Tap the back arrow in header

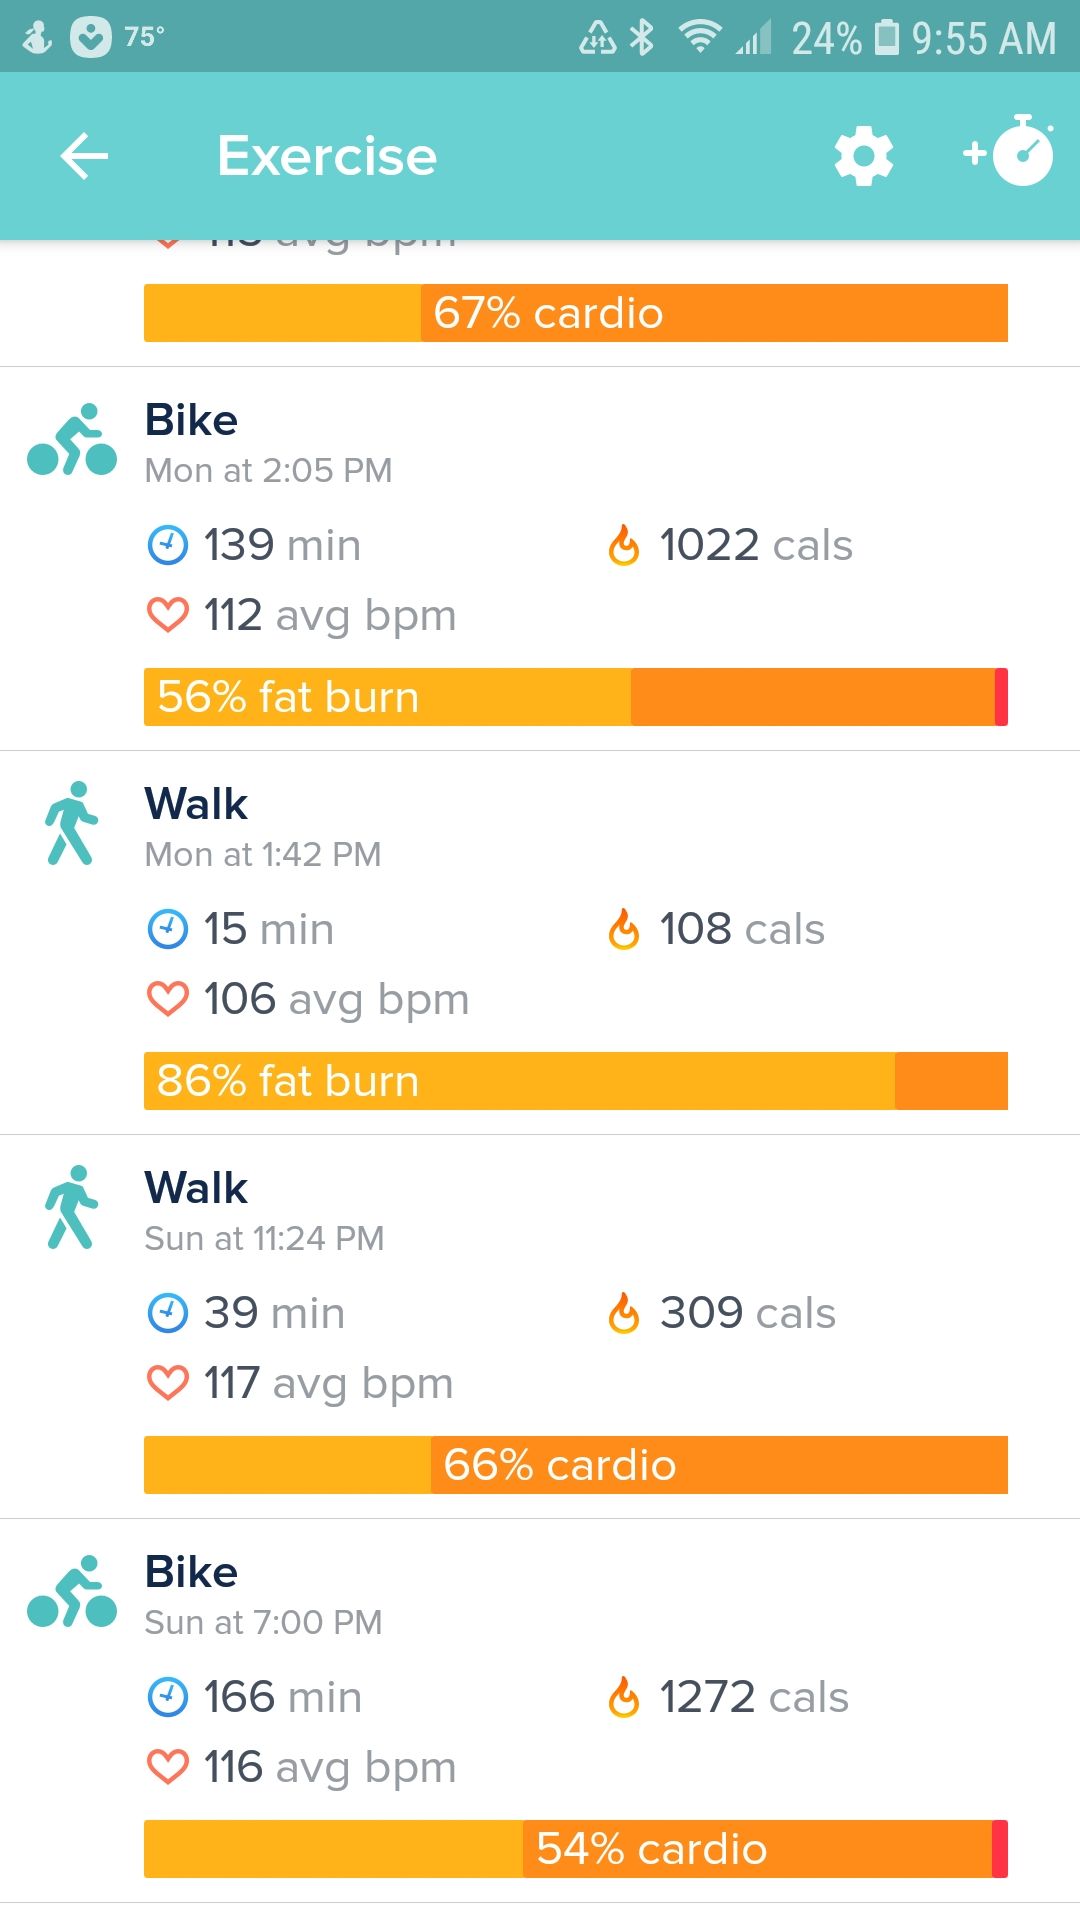click(x=84, y=156)
